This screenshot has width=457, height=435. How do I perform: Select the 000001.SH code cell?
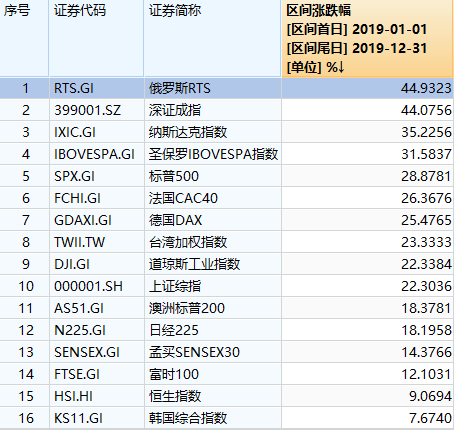(x=97, y=286)
